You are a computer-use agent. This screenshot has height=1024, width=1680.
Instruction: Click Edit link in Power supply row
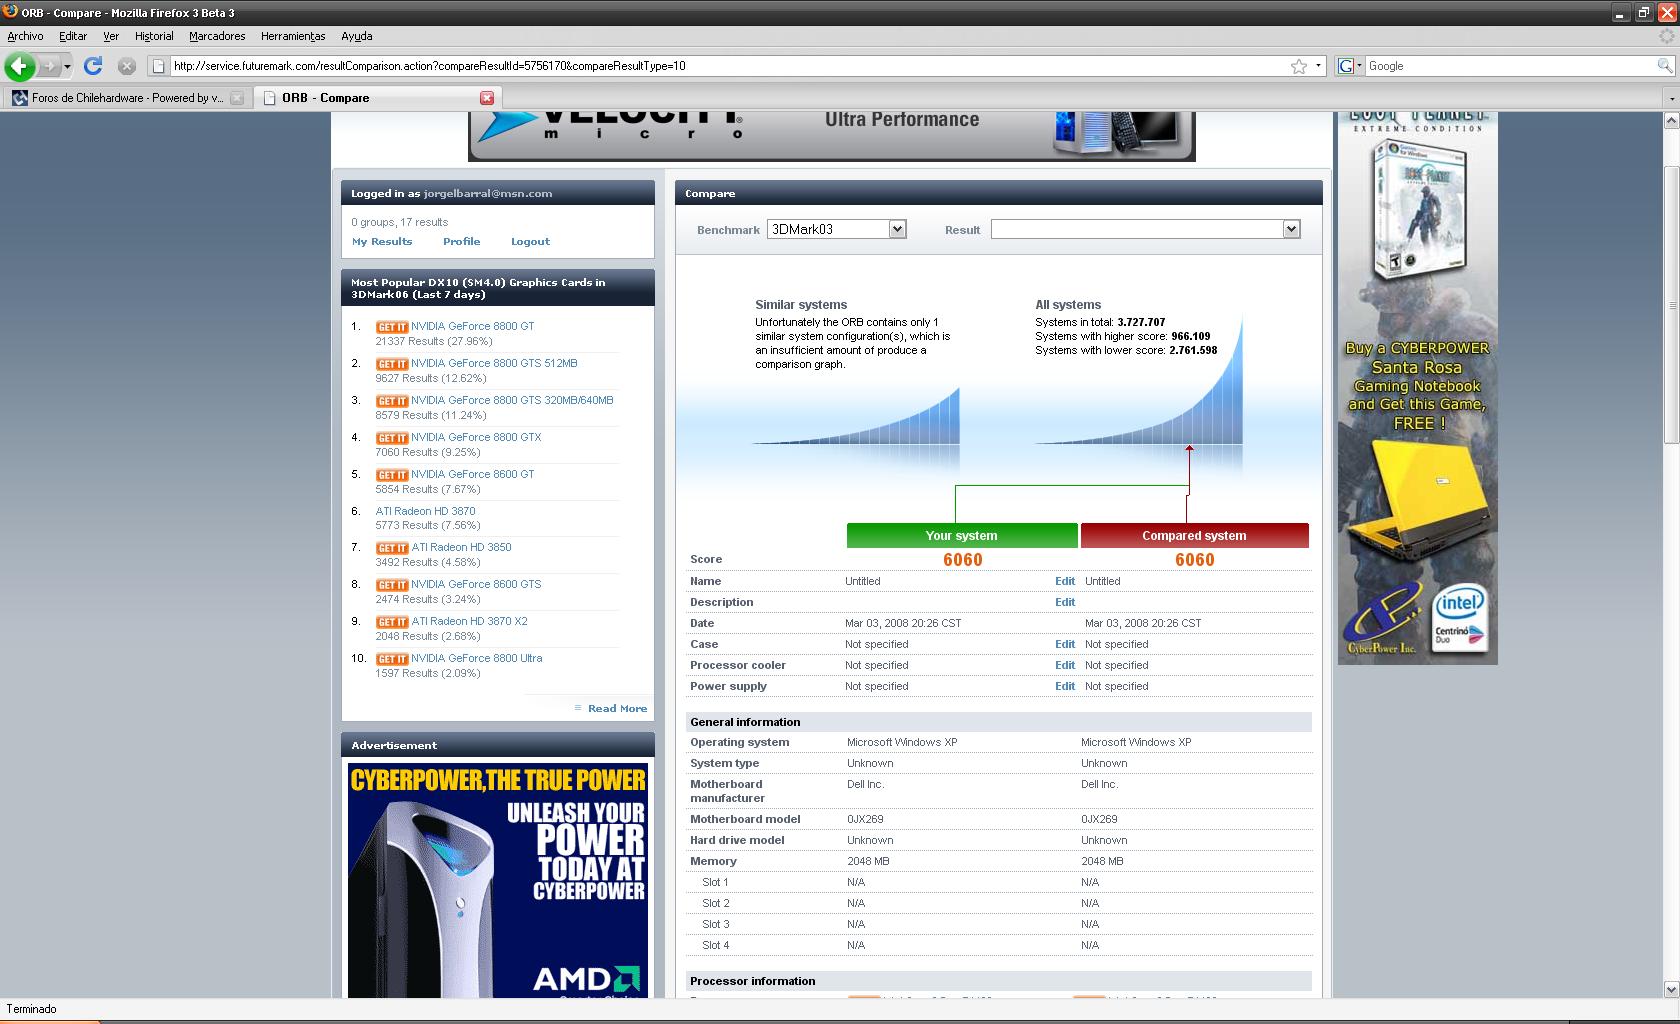pos(1065,686)
